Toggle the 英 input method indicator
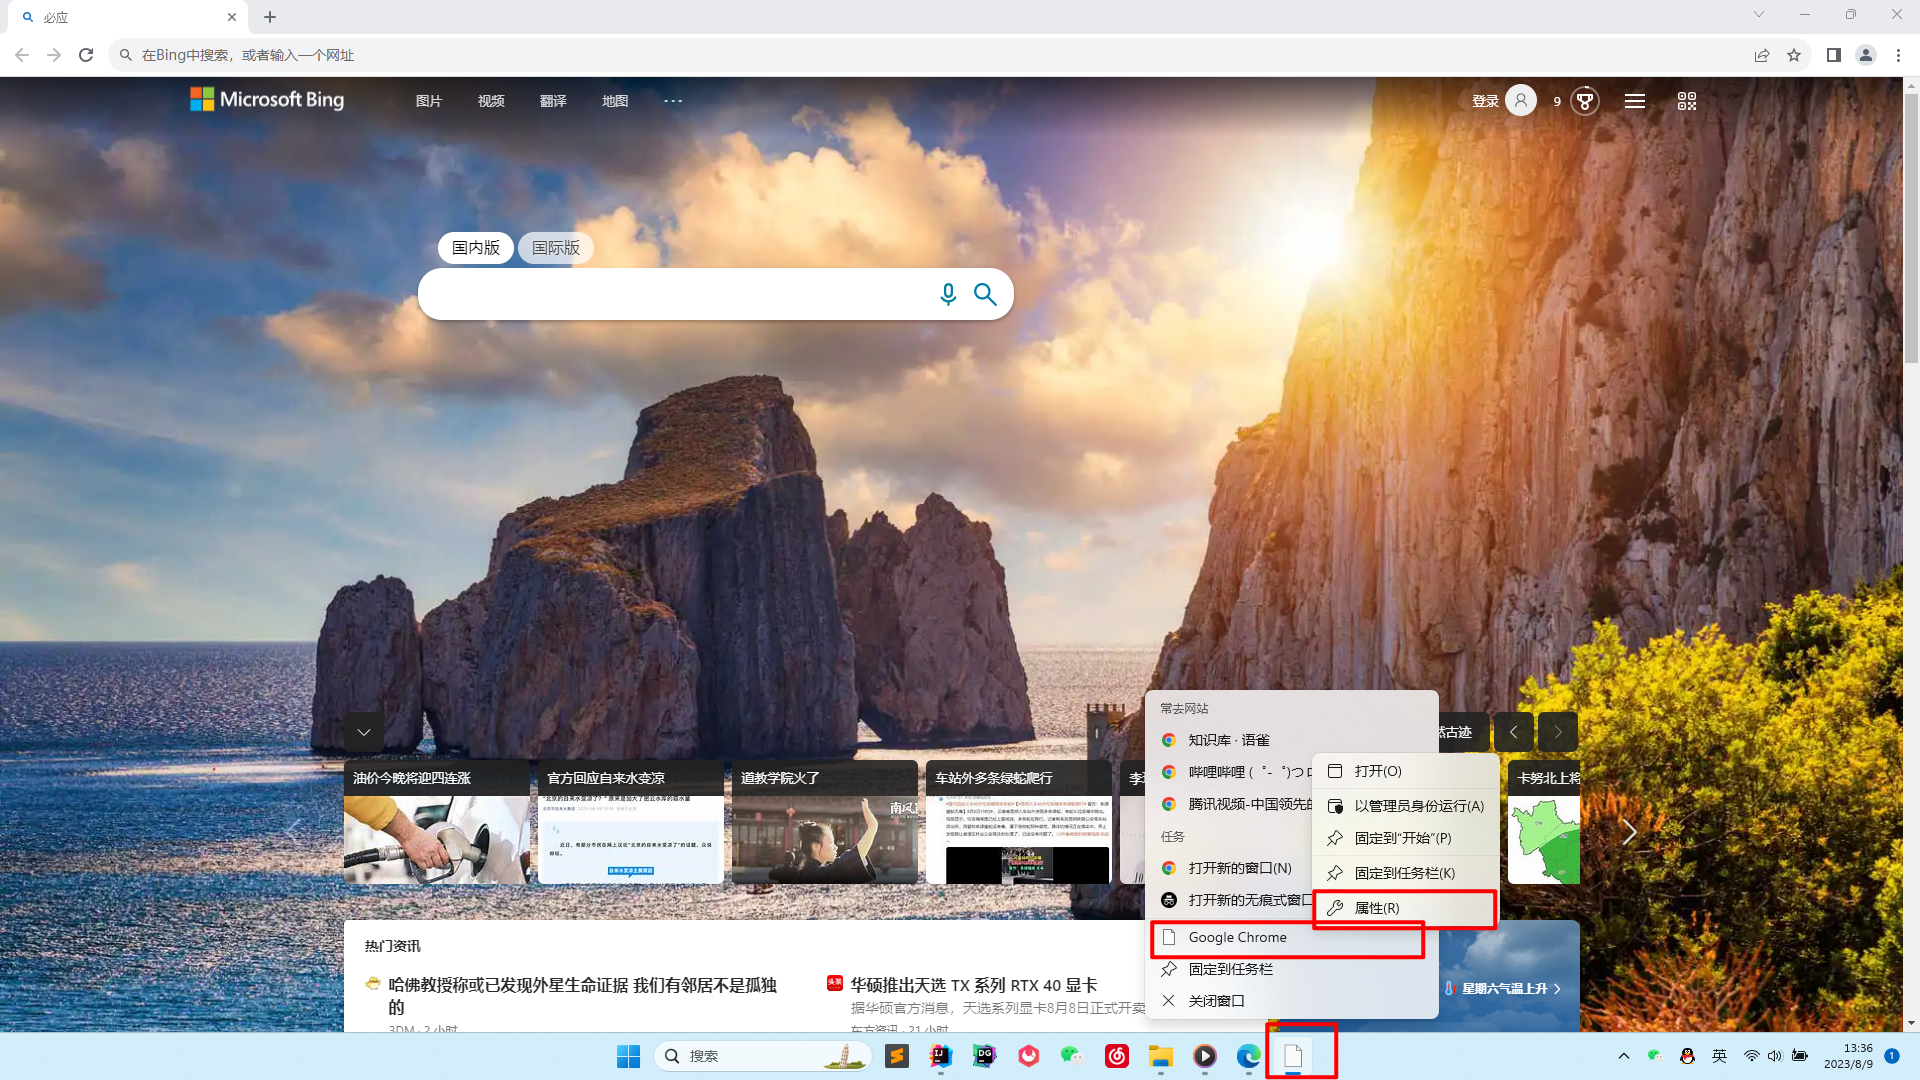This screenshot has width=1920, height=1080. pos(1719,1056)
